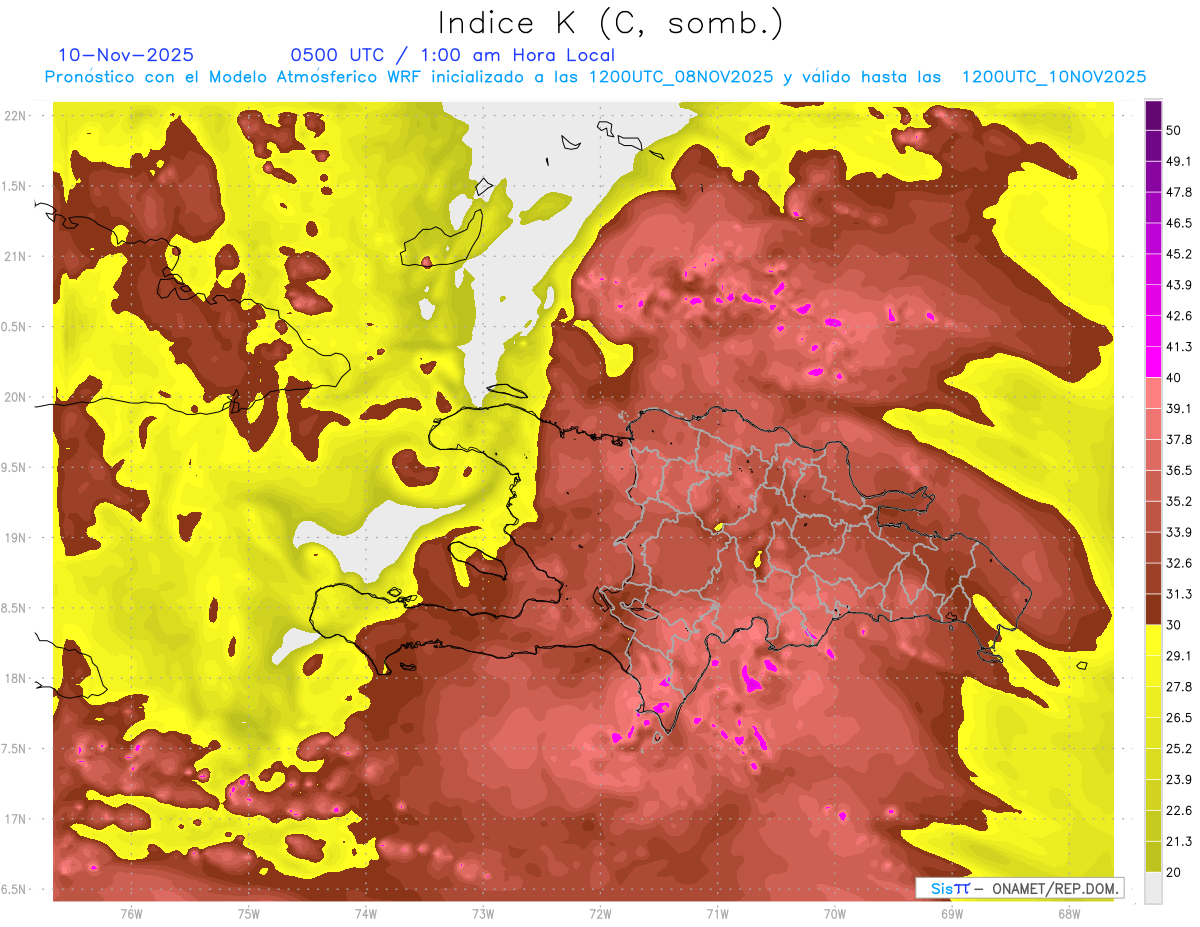
Task: Select the '33.9' value on the color scale
Action: 1179,532
